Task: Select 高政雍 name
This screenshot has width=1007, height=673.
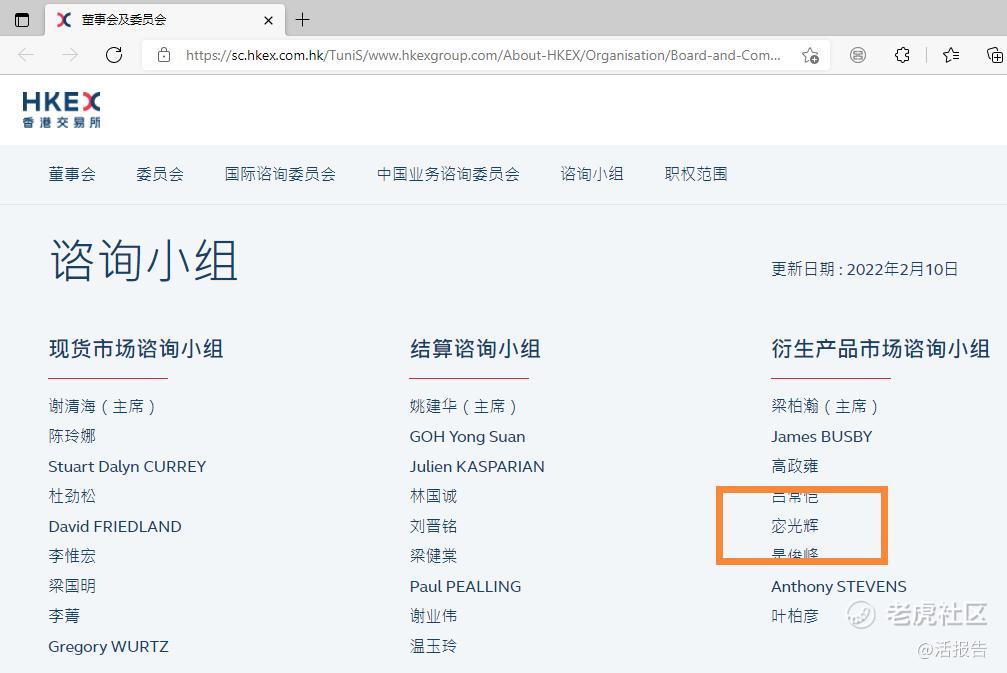Action: coord(795,466)
